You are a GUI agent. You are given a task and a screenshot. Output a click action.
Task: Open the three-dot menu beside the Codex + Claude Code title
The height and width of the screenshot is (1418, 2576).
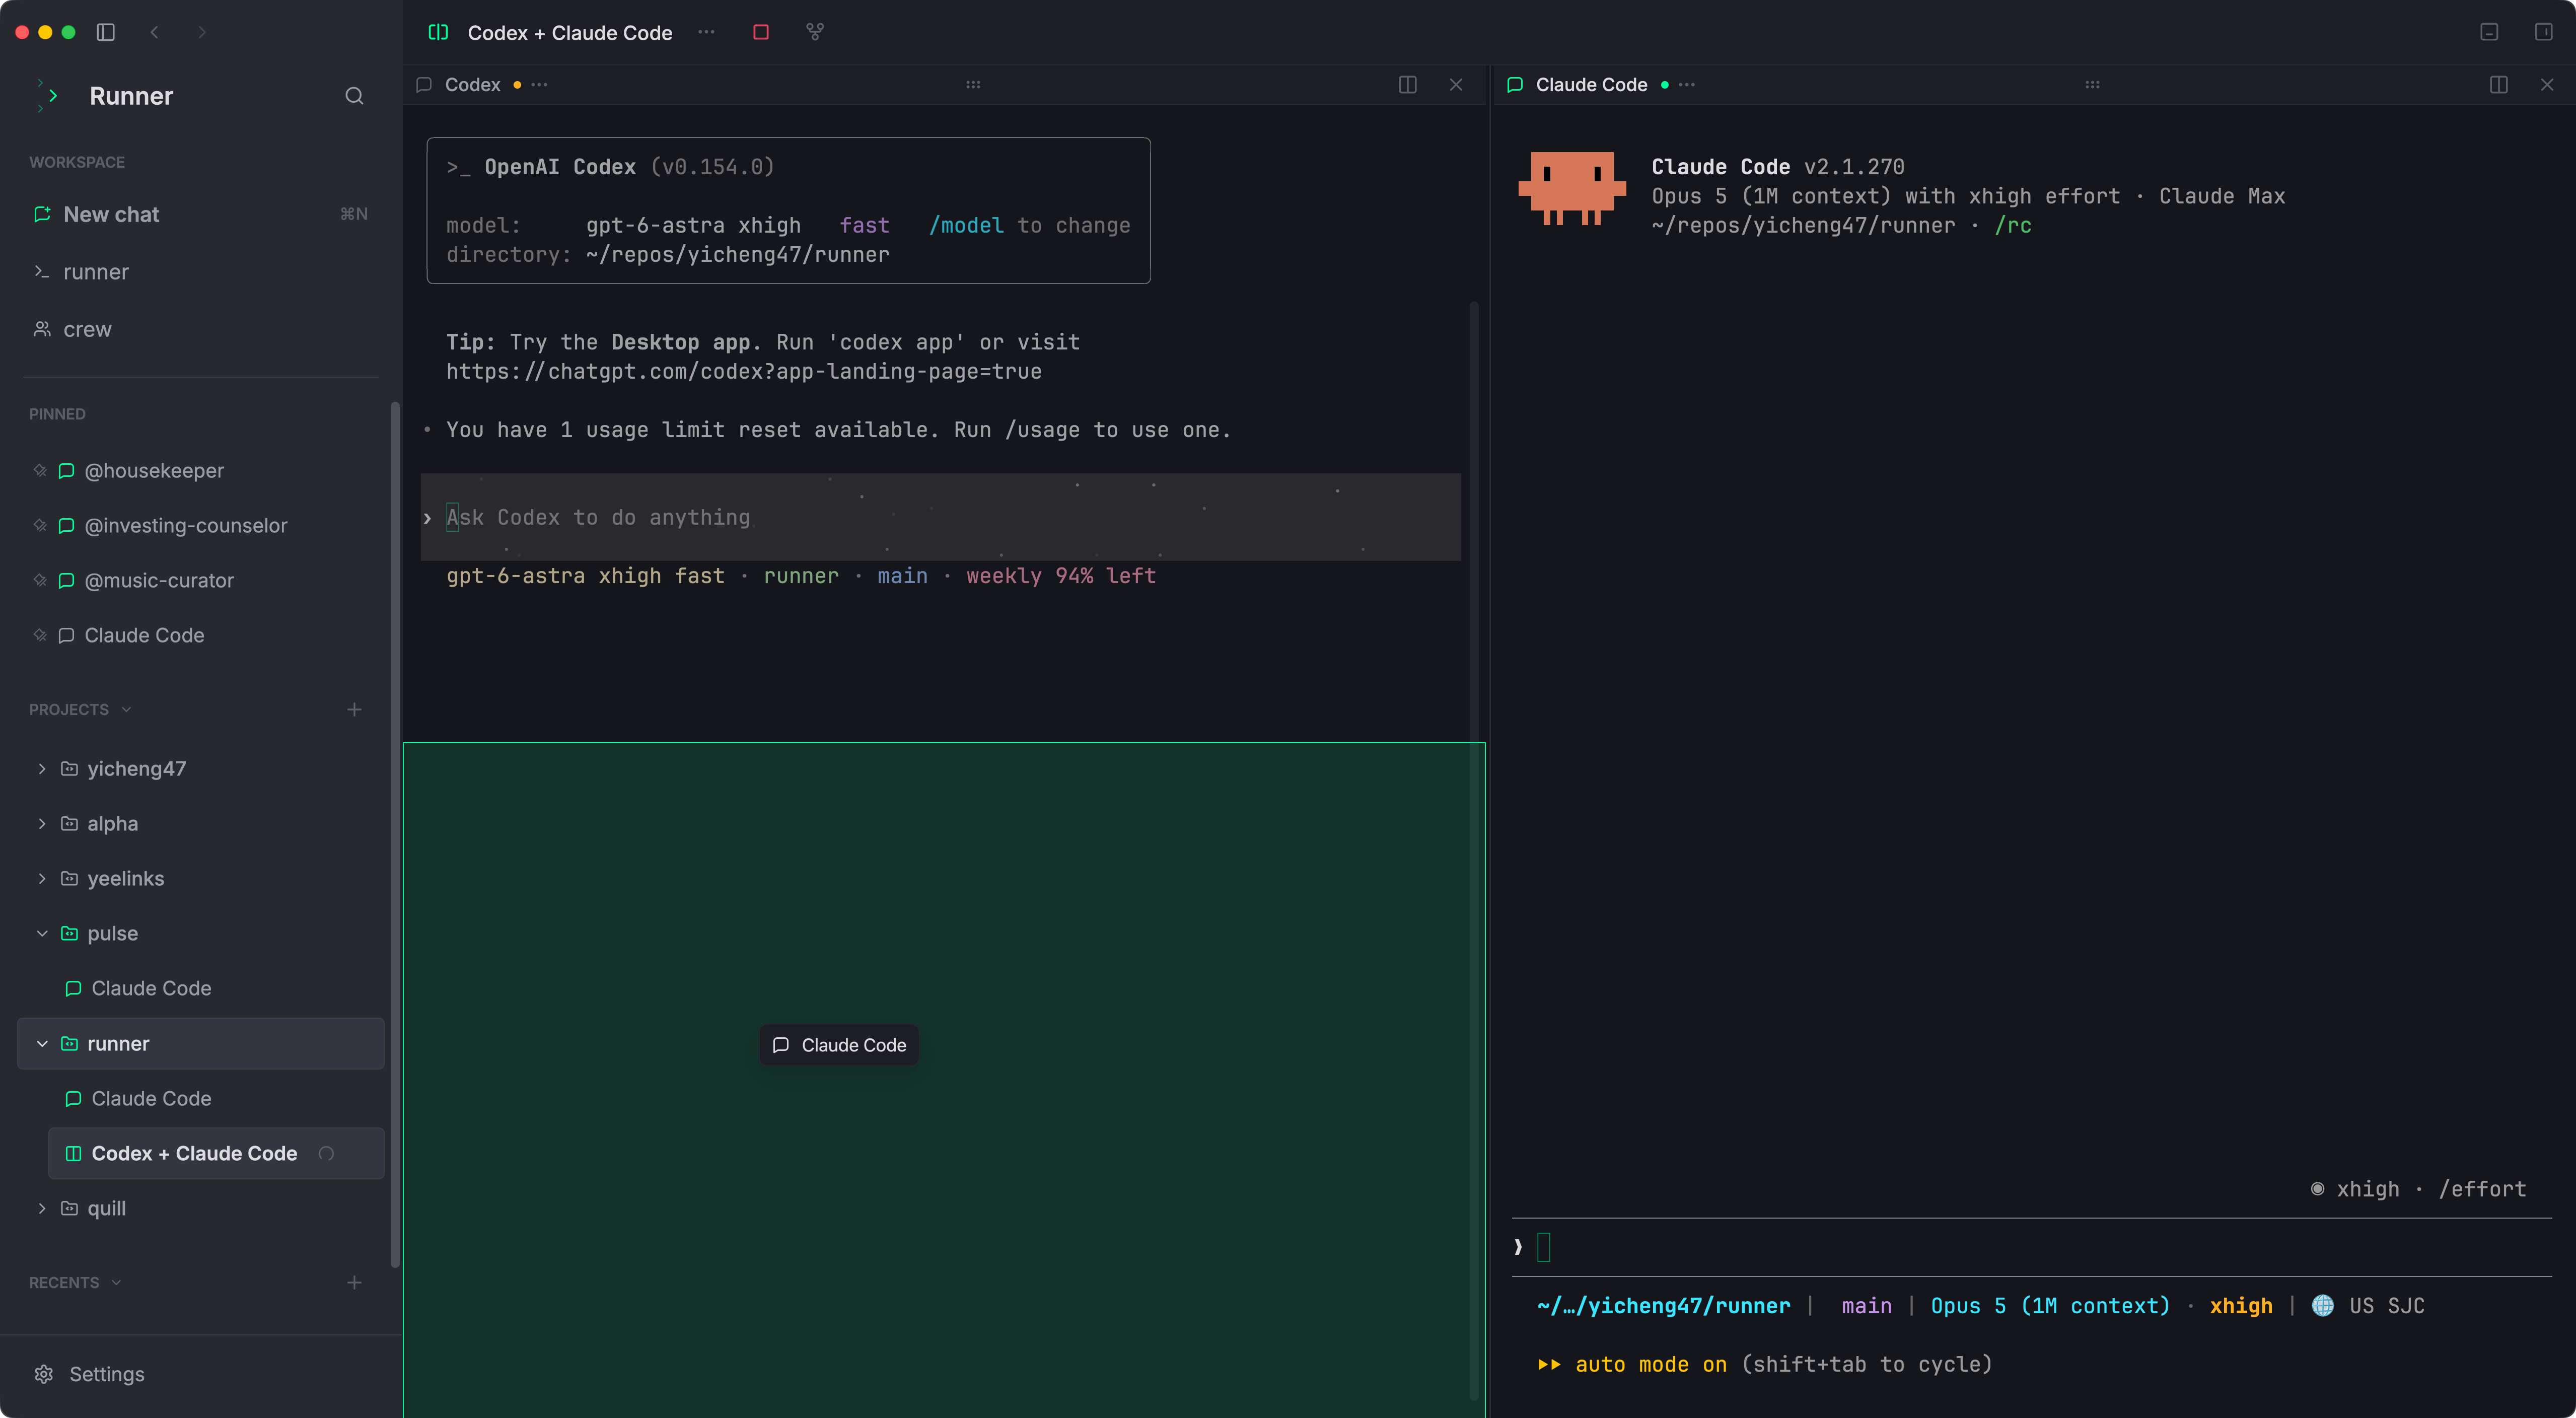pos(706,32)
